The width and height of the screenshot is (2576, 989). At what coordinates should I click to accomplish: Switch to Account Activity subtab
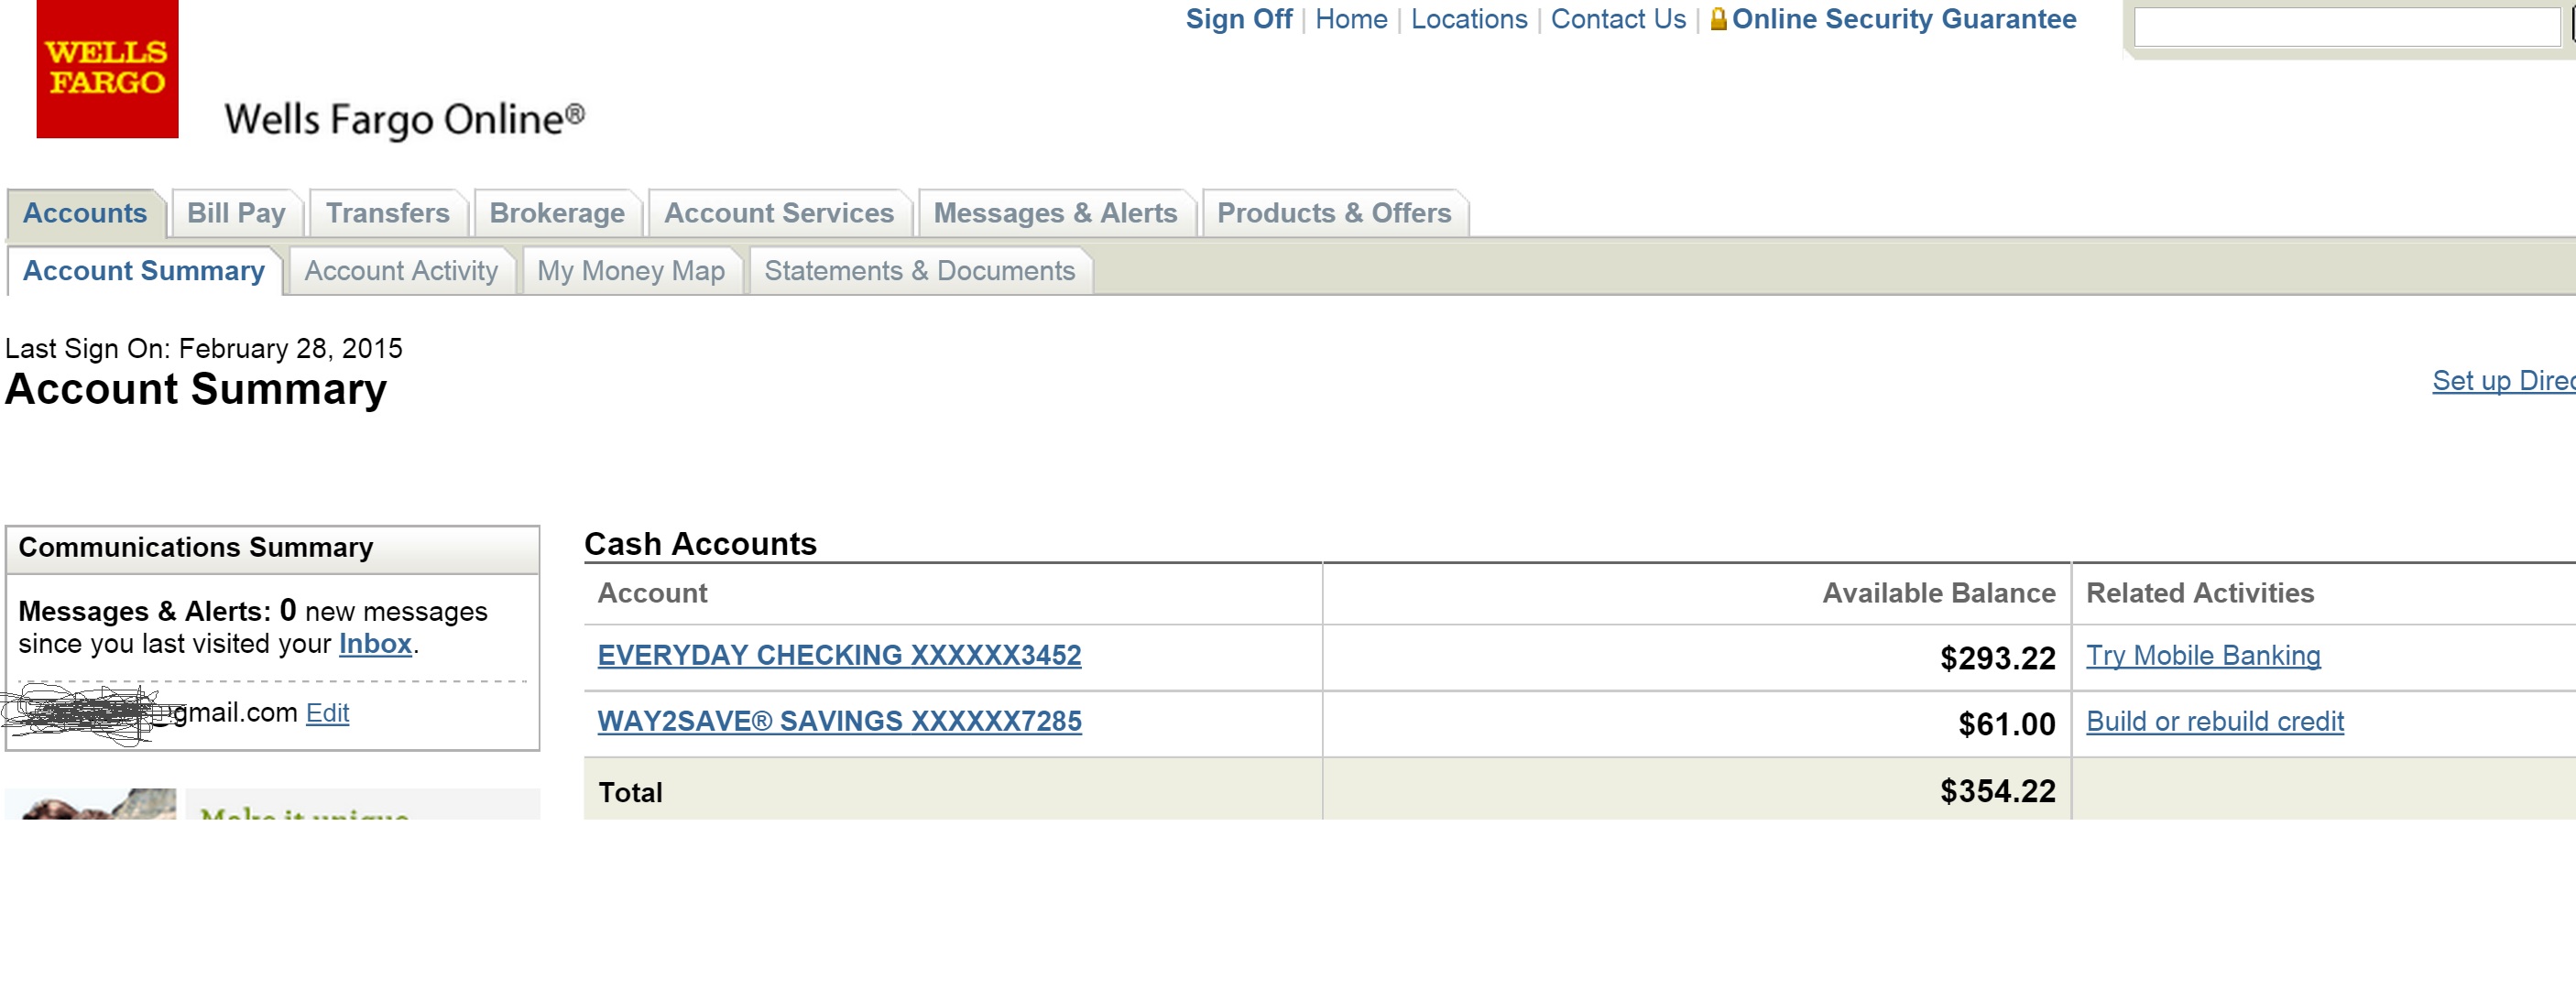[x=401, y=271]
